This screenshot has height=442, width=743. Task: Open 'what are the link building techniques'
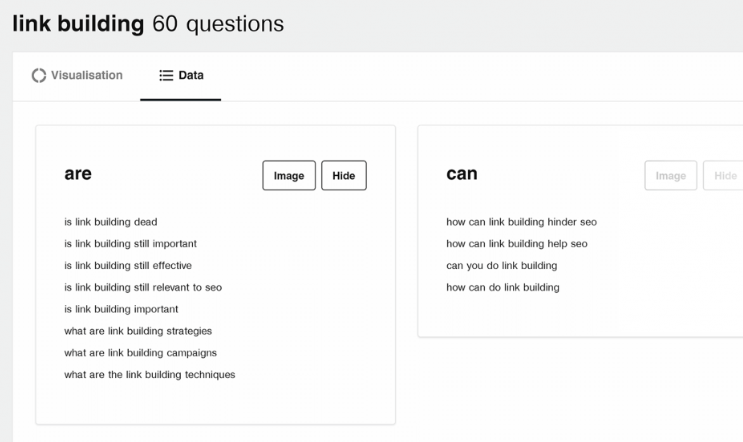150,374
